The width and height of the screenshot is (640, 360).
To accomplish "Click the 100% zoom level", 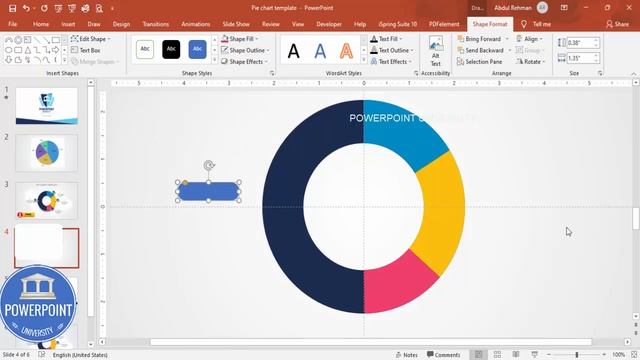I will tap(618, 355).
